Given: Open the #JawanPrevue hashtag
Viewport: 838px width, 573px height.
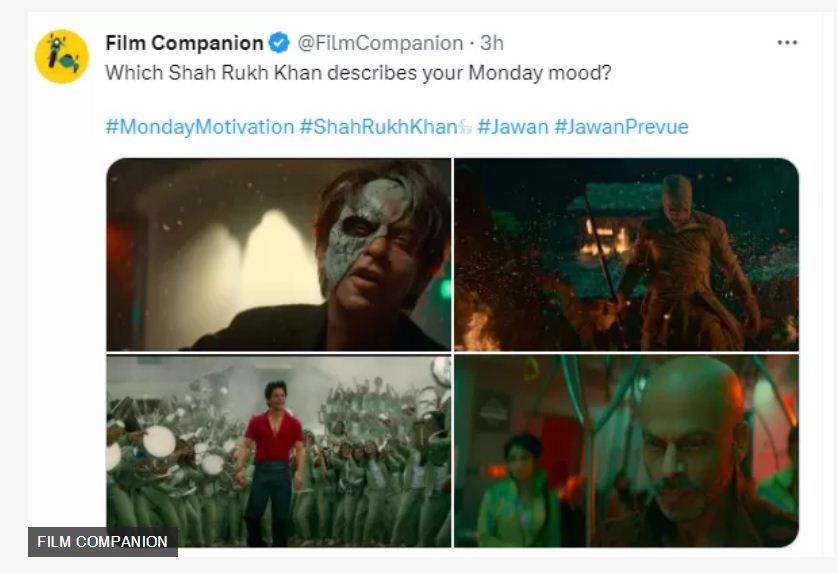Looking at the screenshot, I should [x=621, y=127].
